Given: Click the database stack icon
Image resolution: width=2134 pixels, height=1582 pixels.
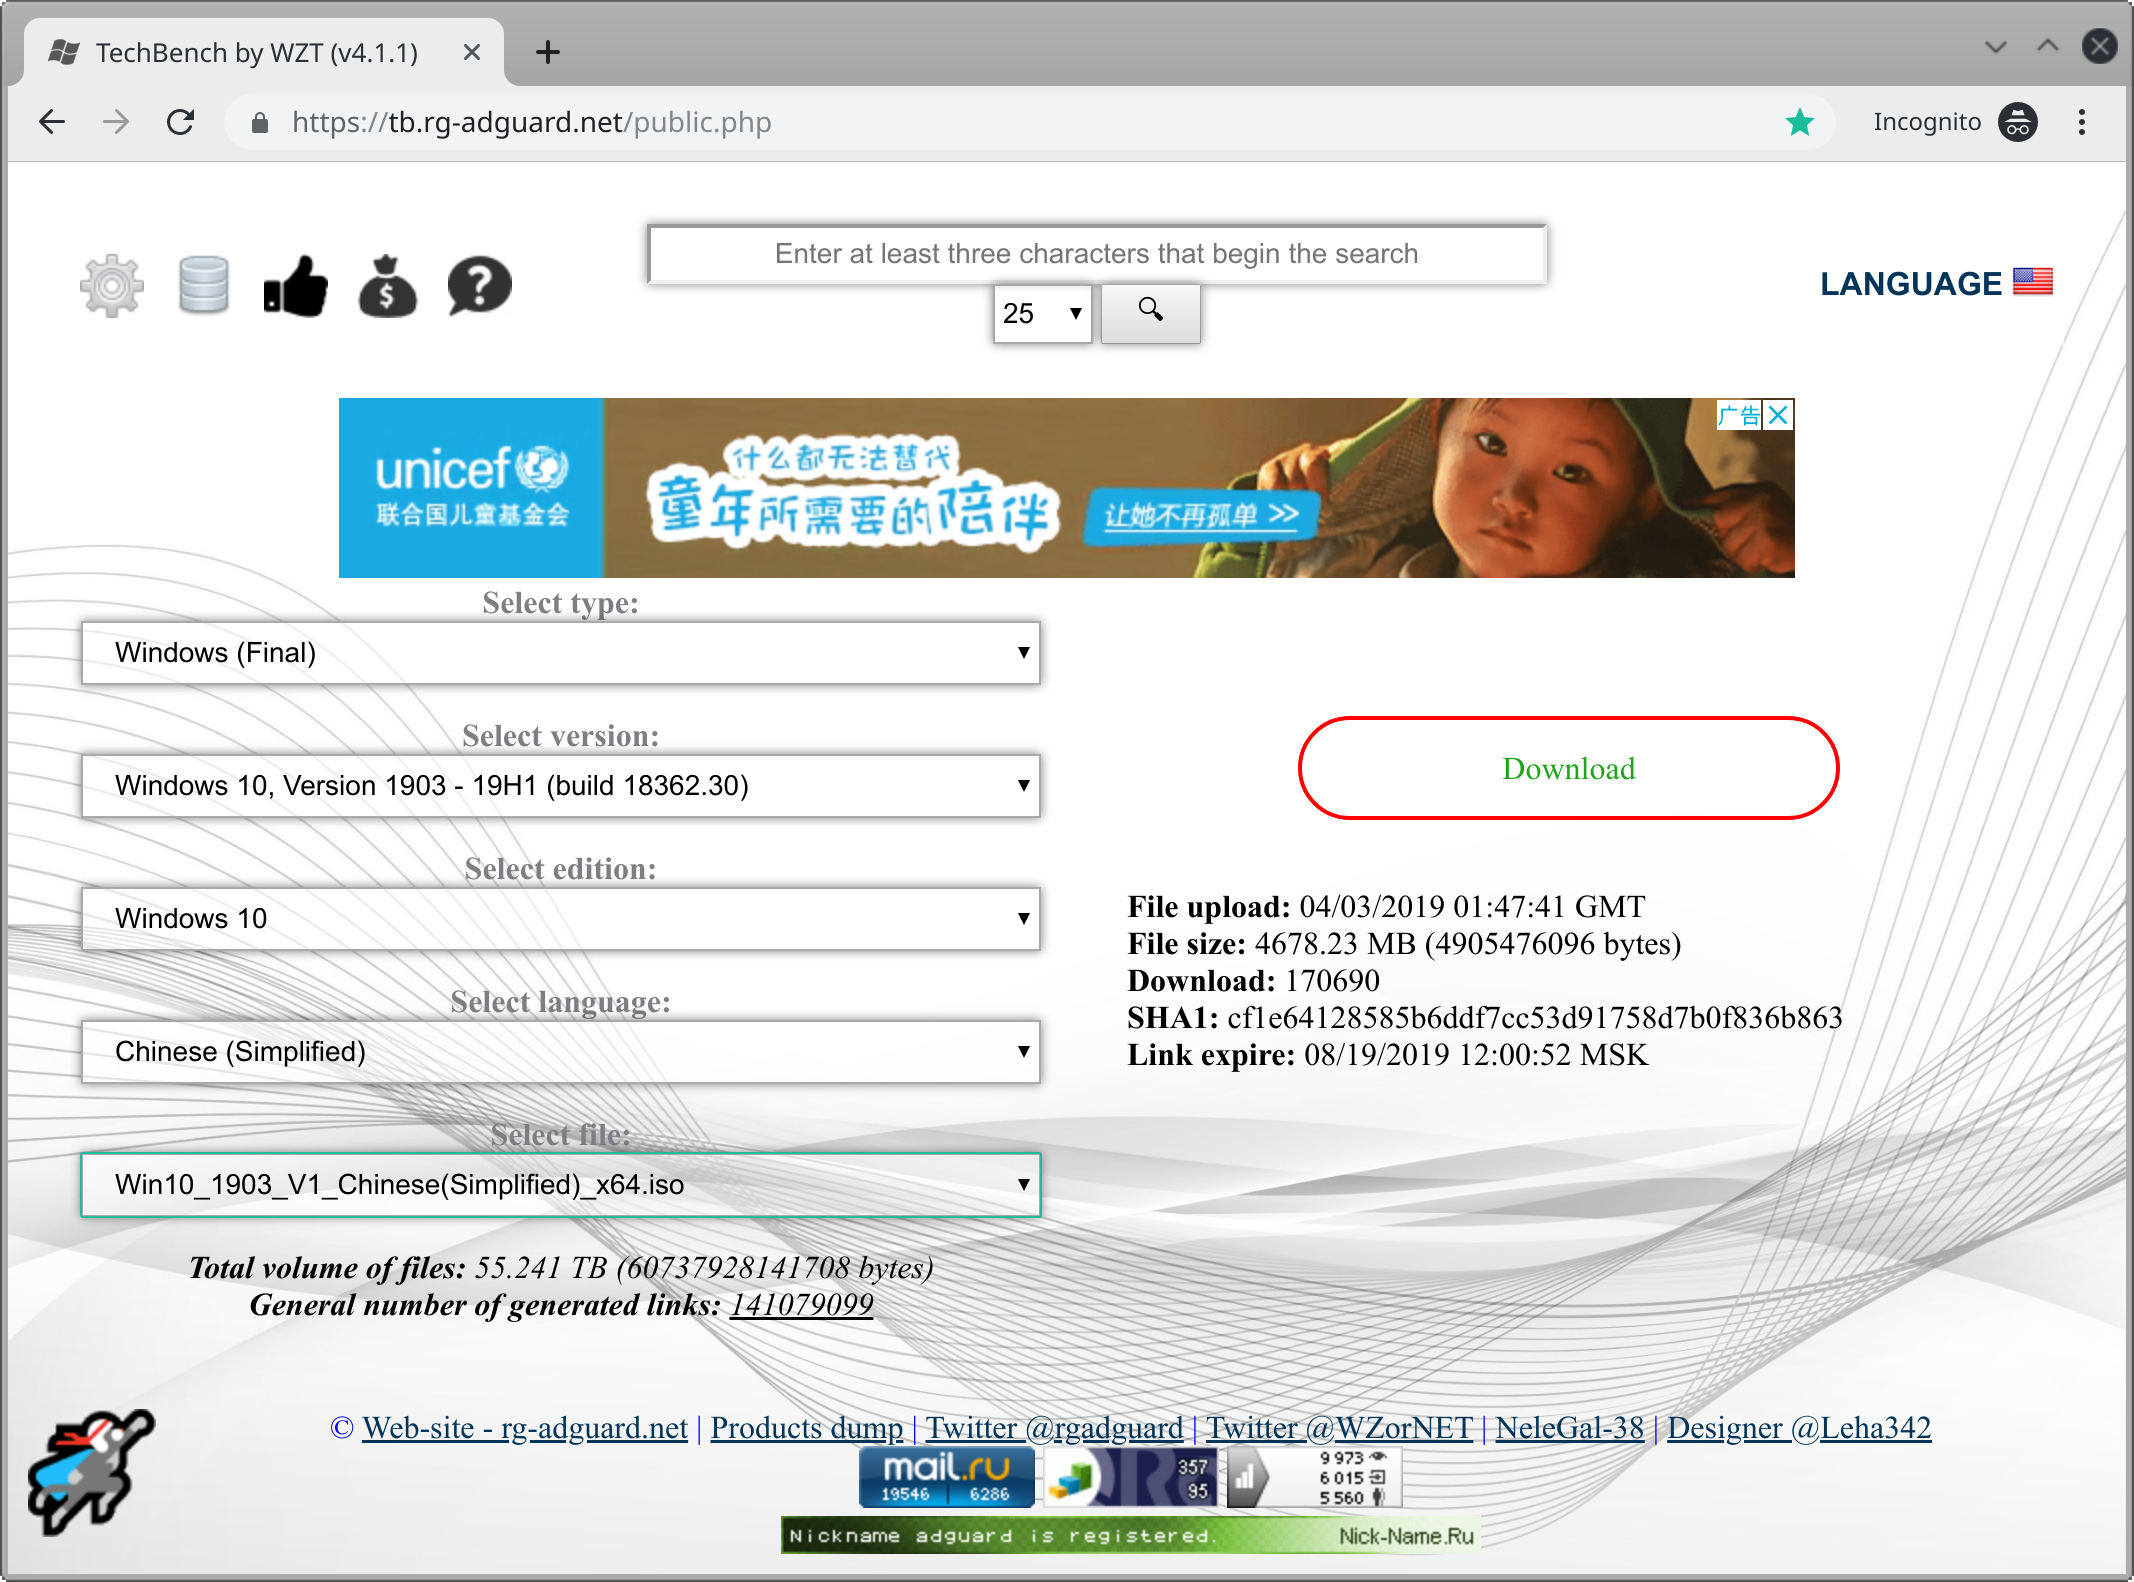Looking at the screenshot, I should 204,286.
